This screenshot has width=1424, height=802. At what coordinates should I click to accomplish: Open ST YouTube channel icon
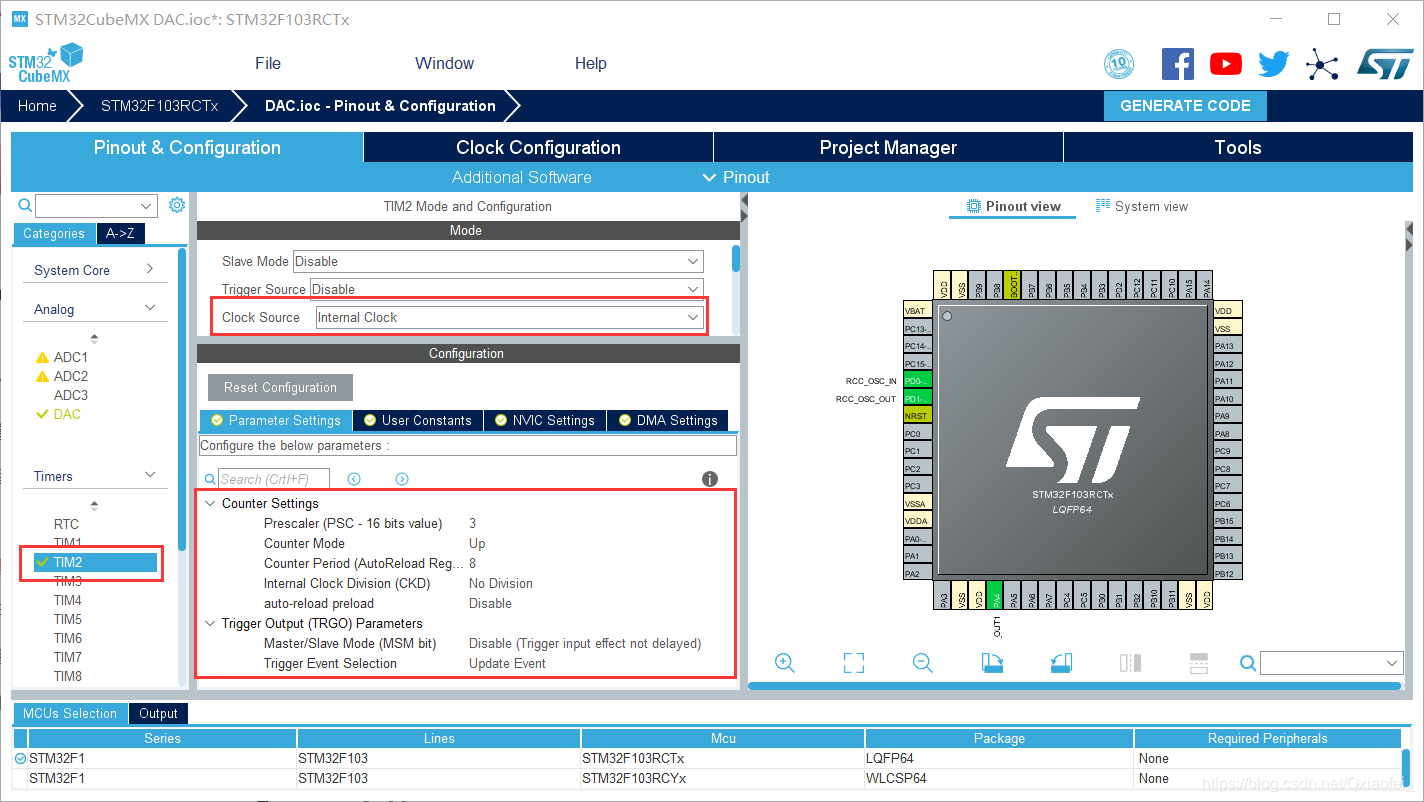coord(1226,64)
